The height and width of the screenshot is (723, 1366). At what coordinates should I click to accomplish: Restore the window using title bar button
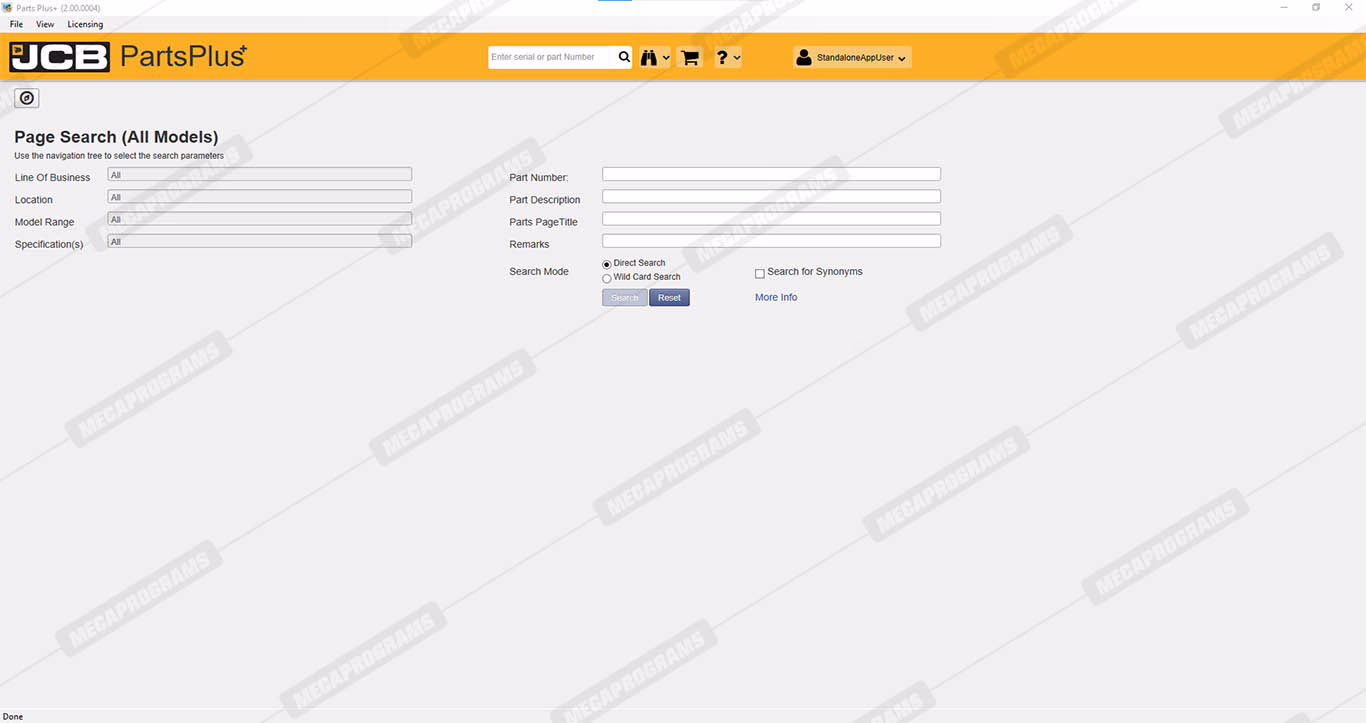point(1316,7)
